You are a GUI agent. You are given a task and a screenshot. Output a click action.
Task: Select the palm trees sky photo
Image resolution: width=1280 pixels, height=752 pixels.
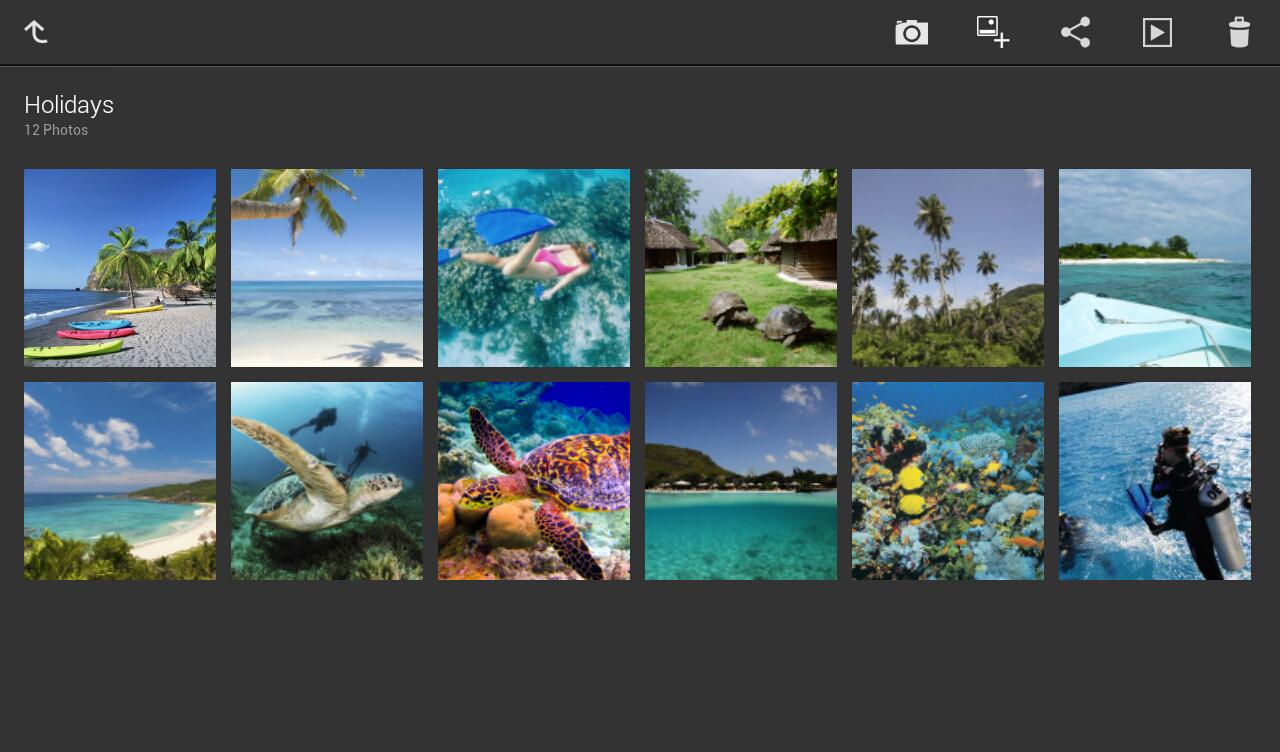tap(947, 268)
